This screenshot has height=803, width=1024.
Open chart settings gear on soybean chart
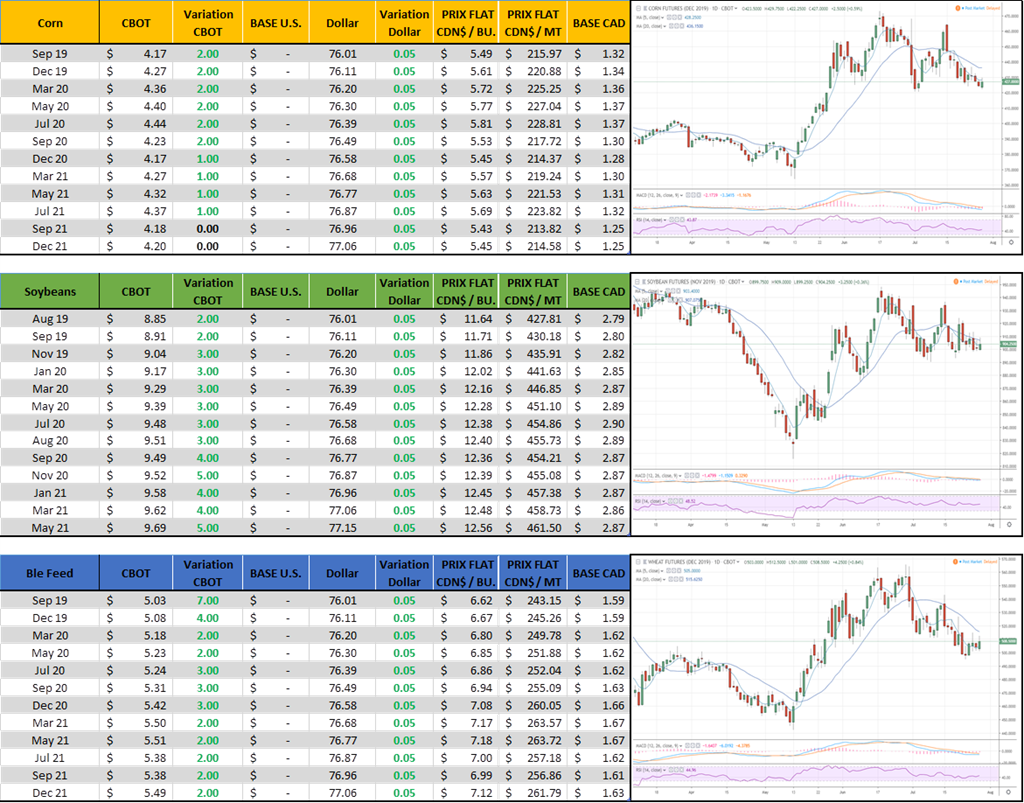(1010, 523)
